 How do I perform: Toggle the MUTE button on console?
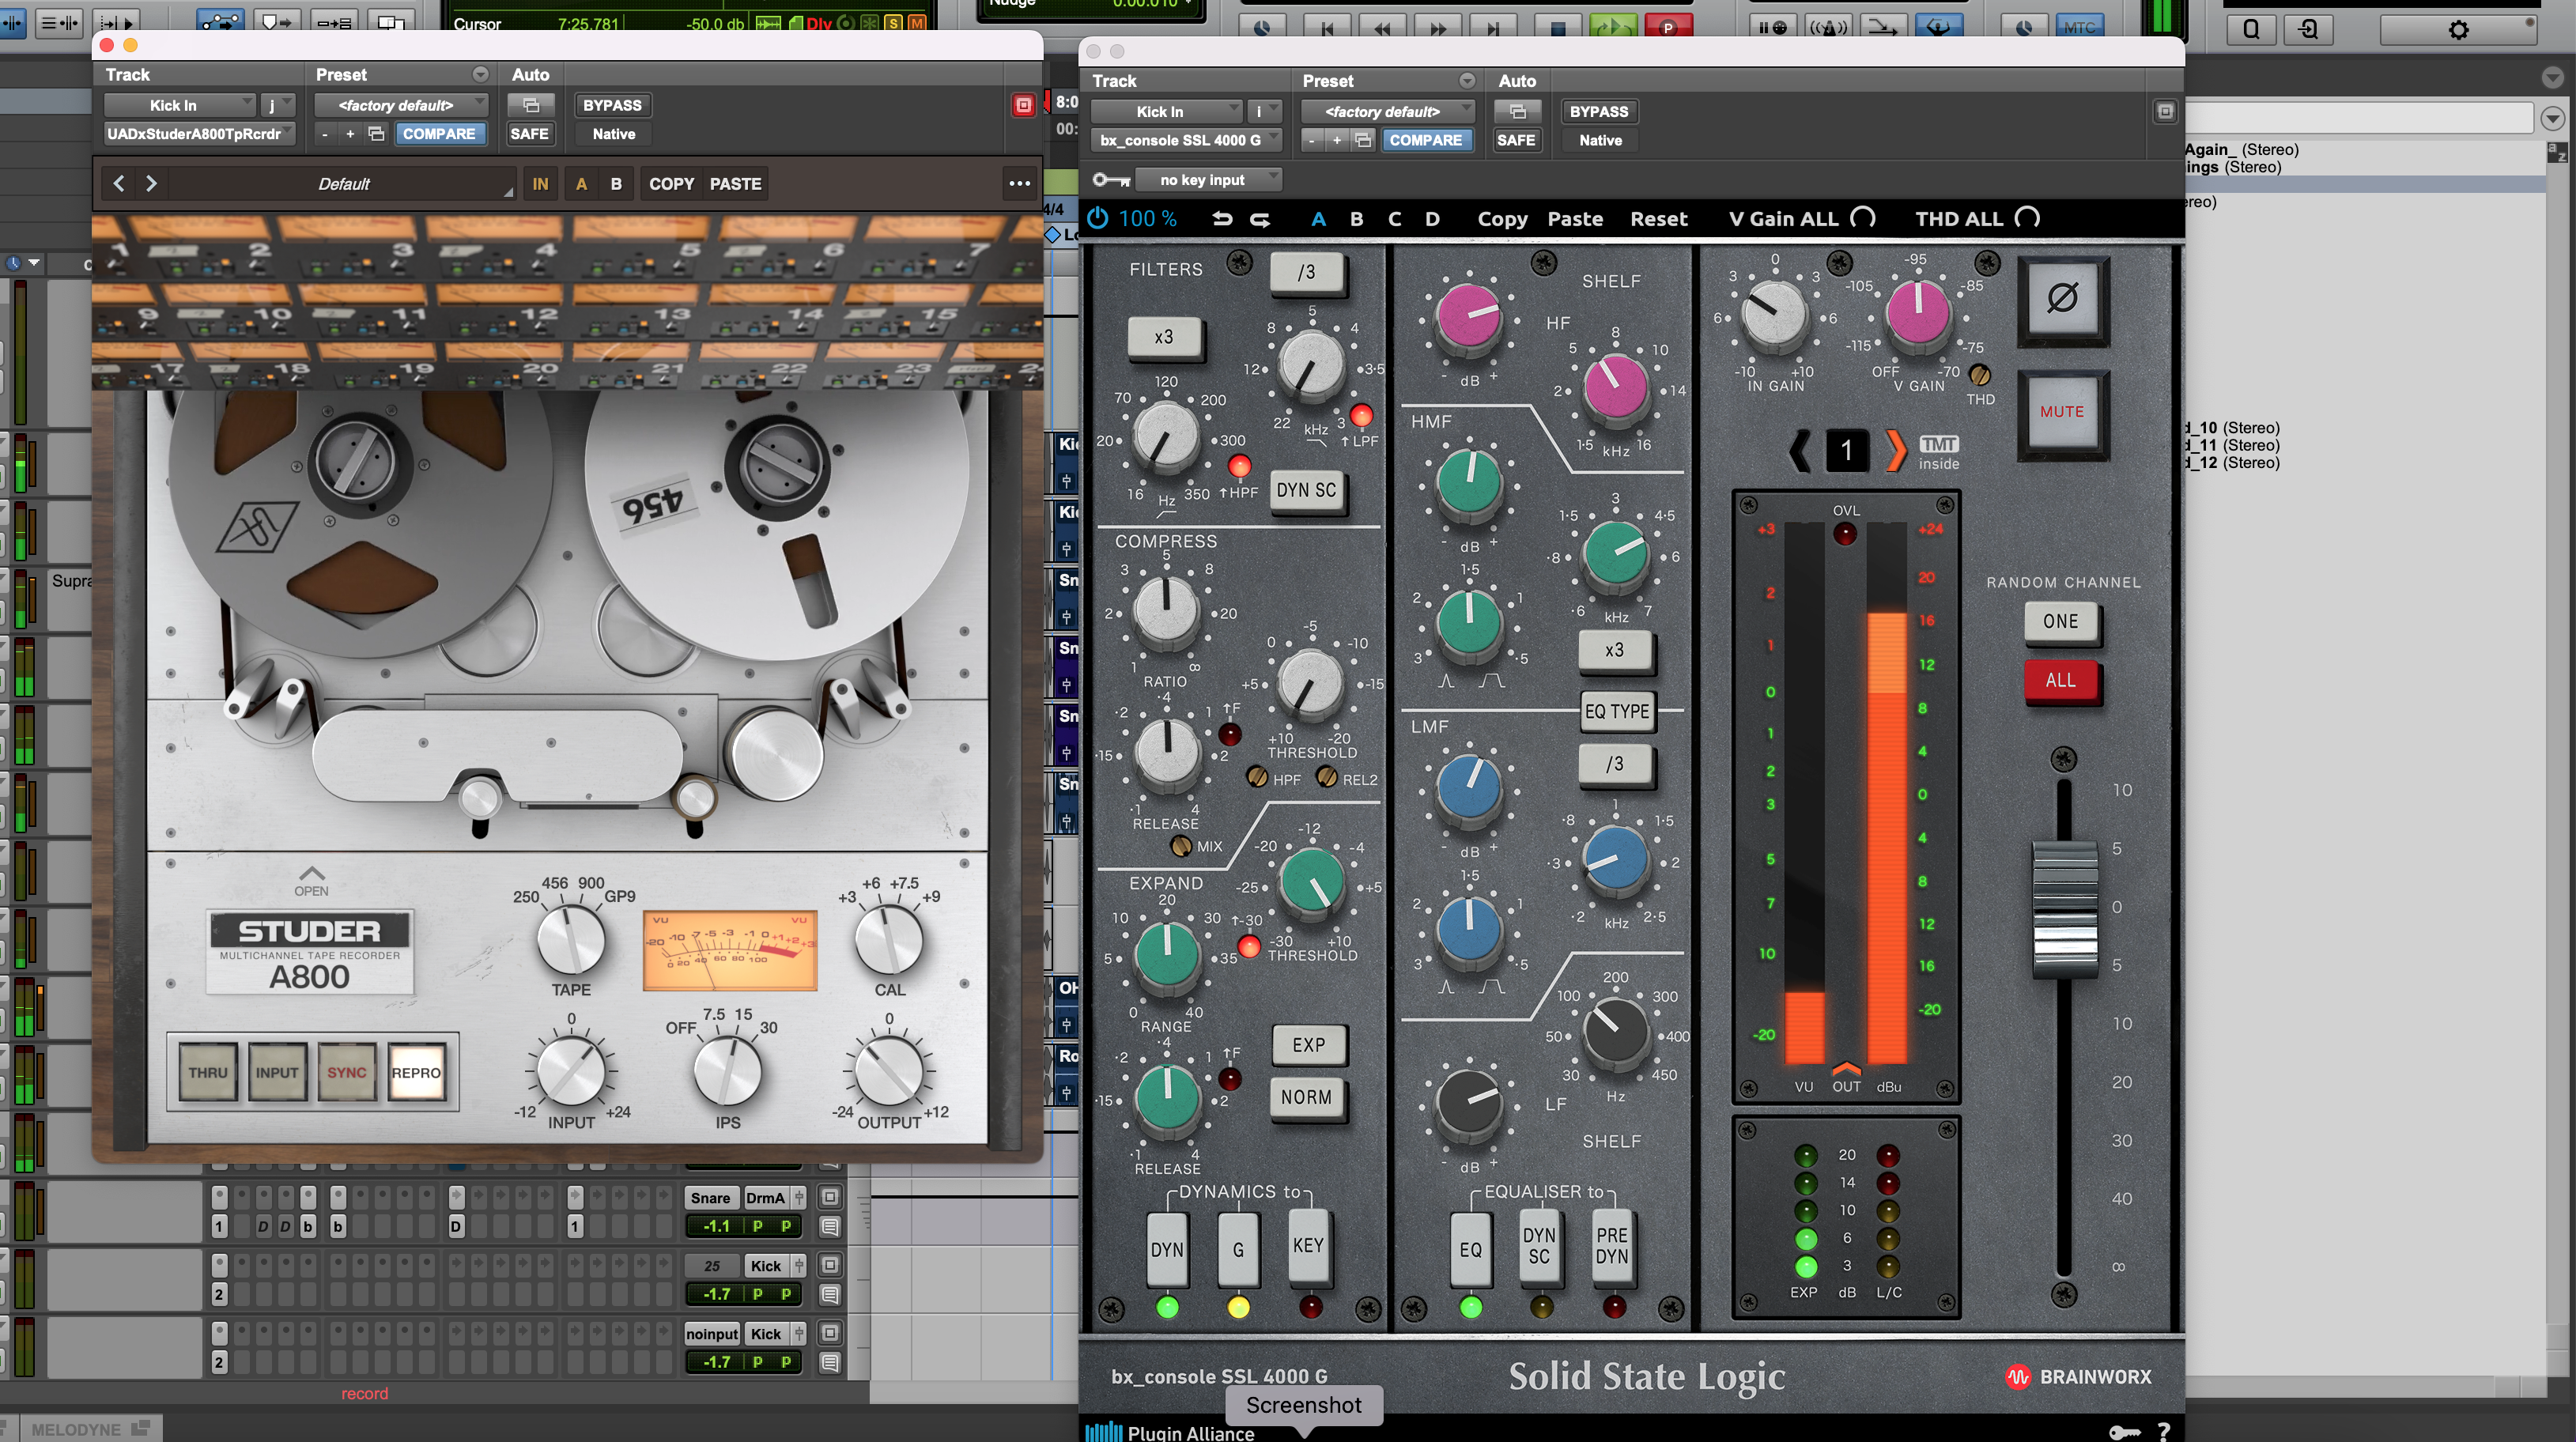[x=2062, y=412]
